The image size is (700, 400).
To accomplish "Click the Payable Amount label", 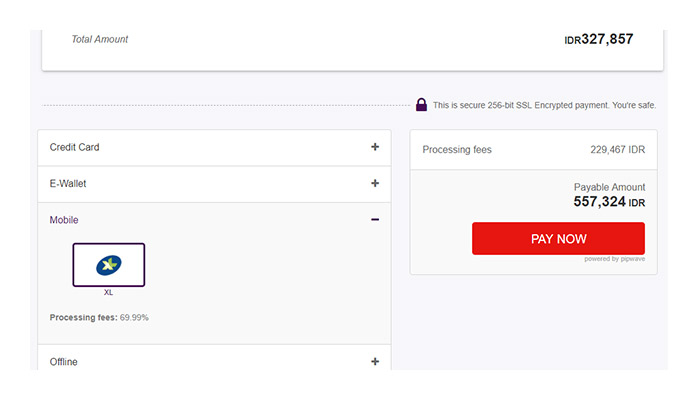I will click(x=609, y=187).
